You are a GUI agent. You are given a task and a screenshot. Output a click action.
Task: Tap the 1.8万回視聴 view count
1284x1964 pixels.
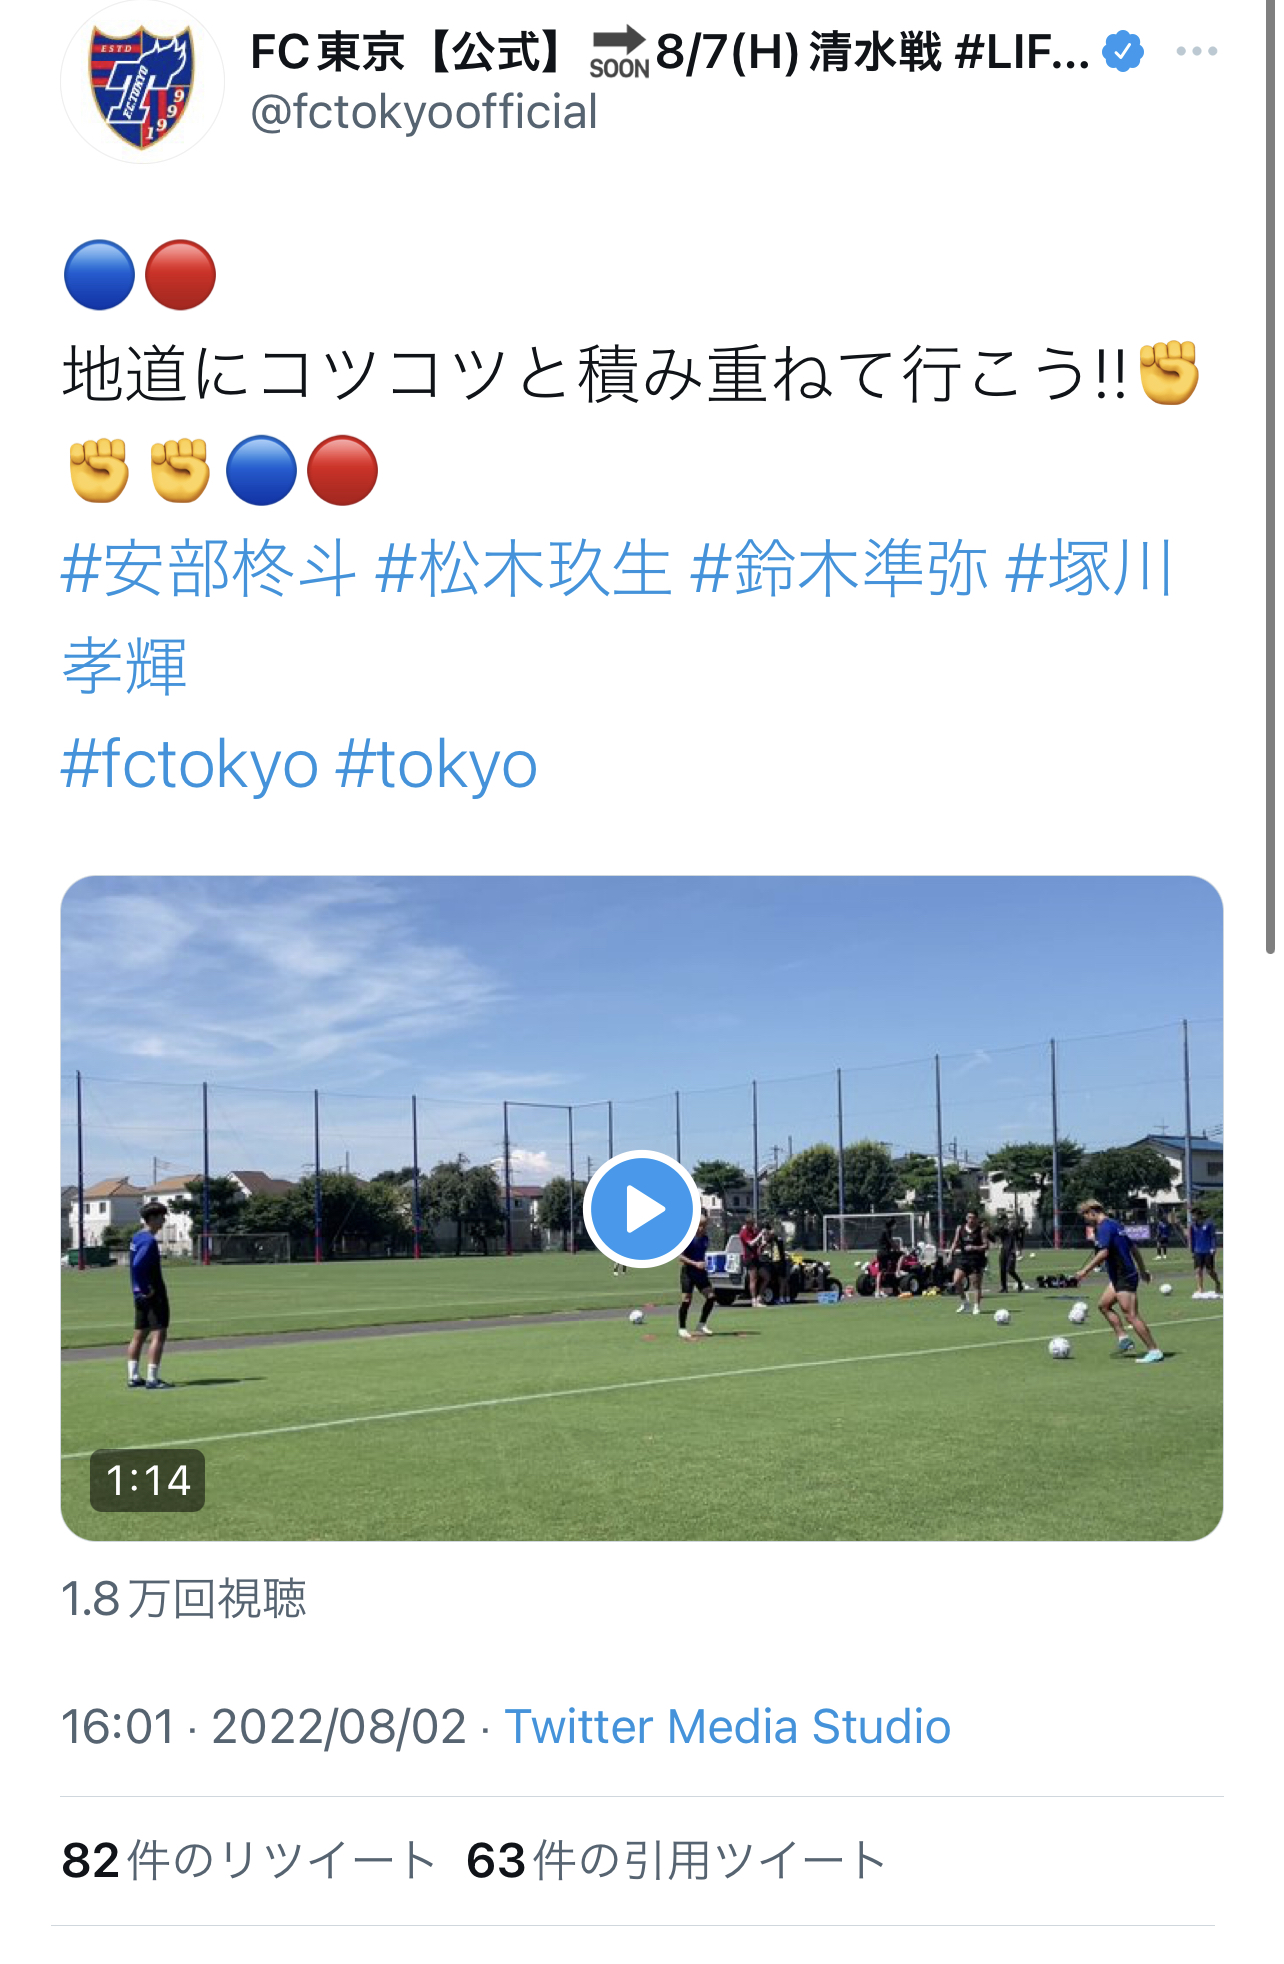click(x=184, y=1598)
